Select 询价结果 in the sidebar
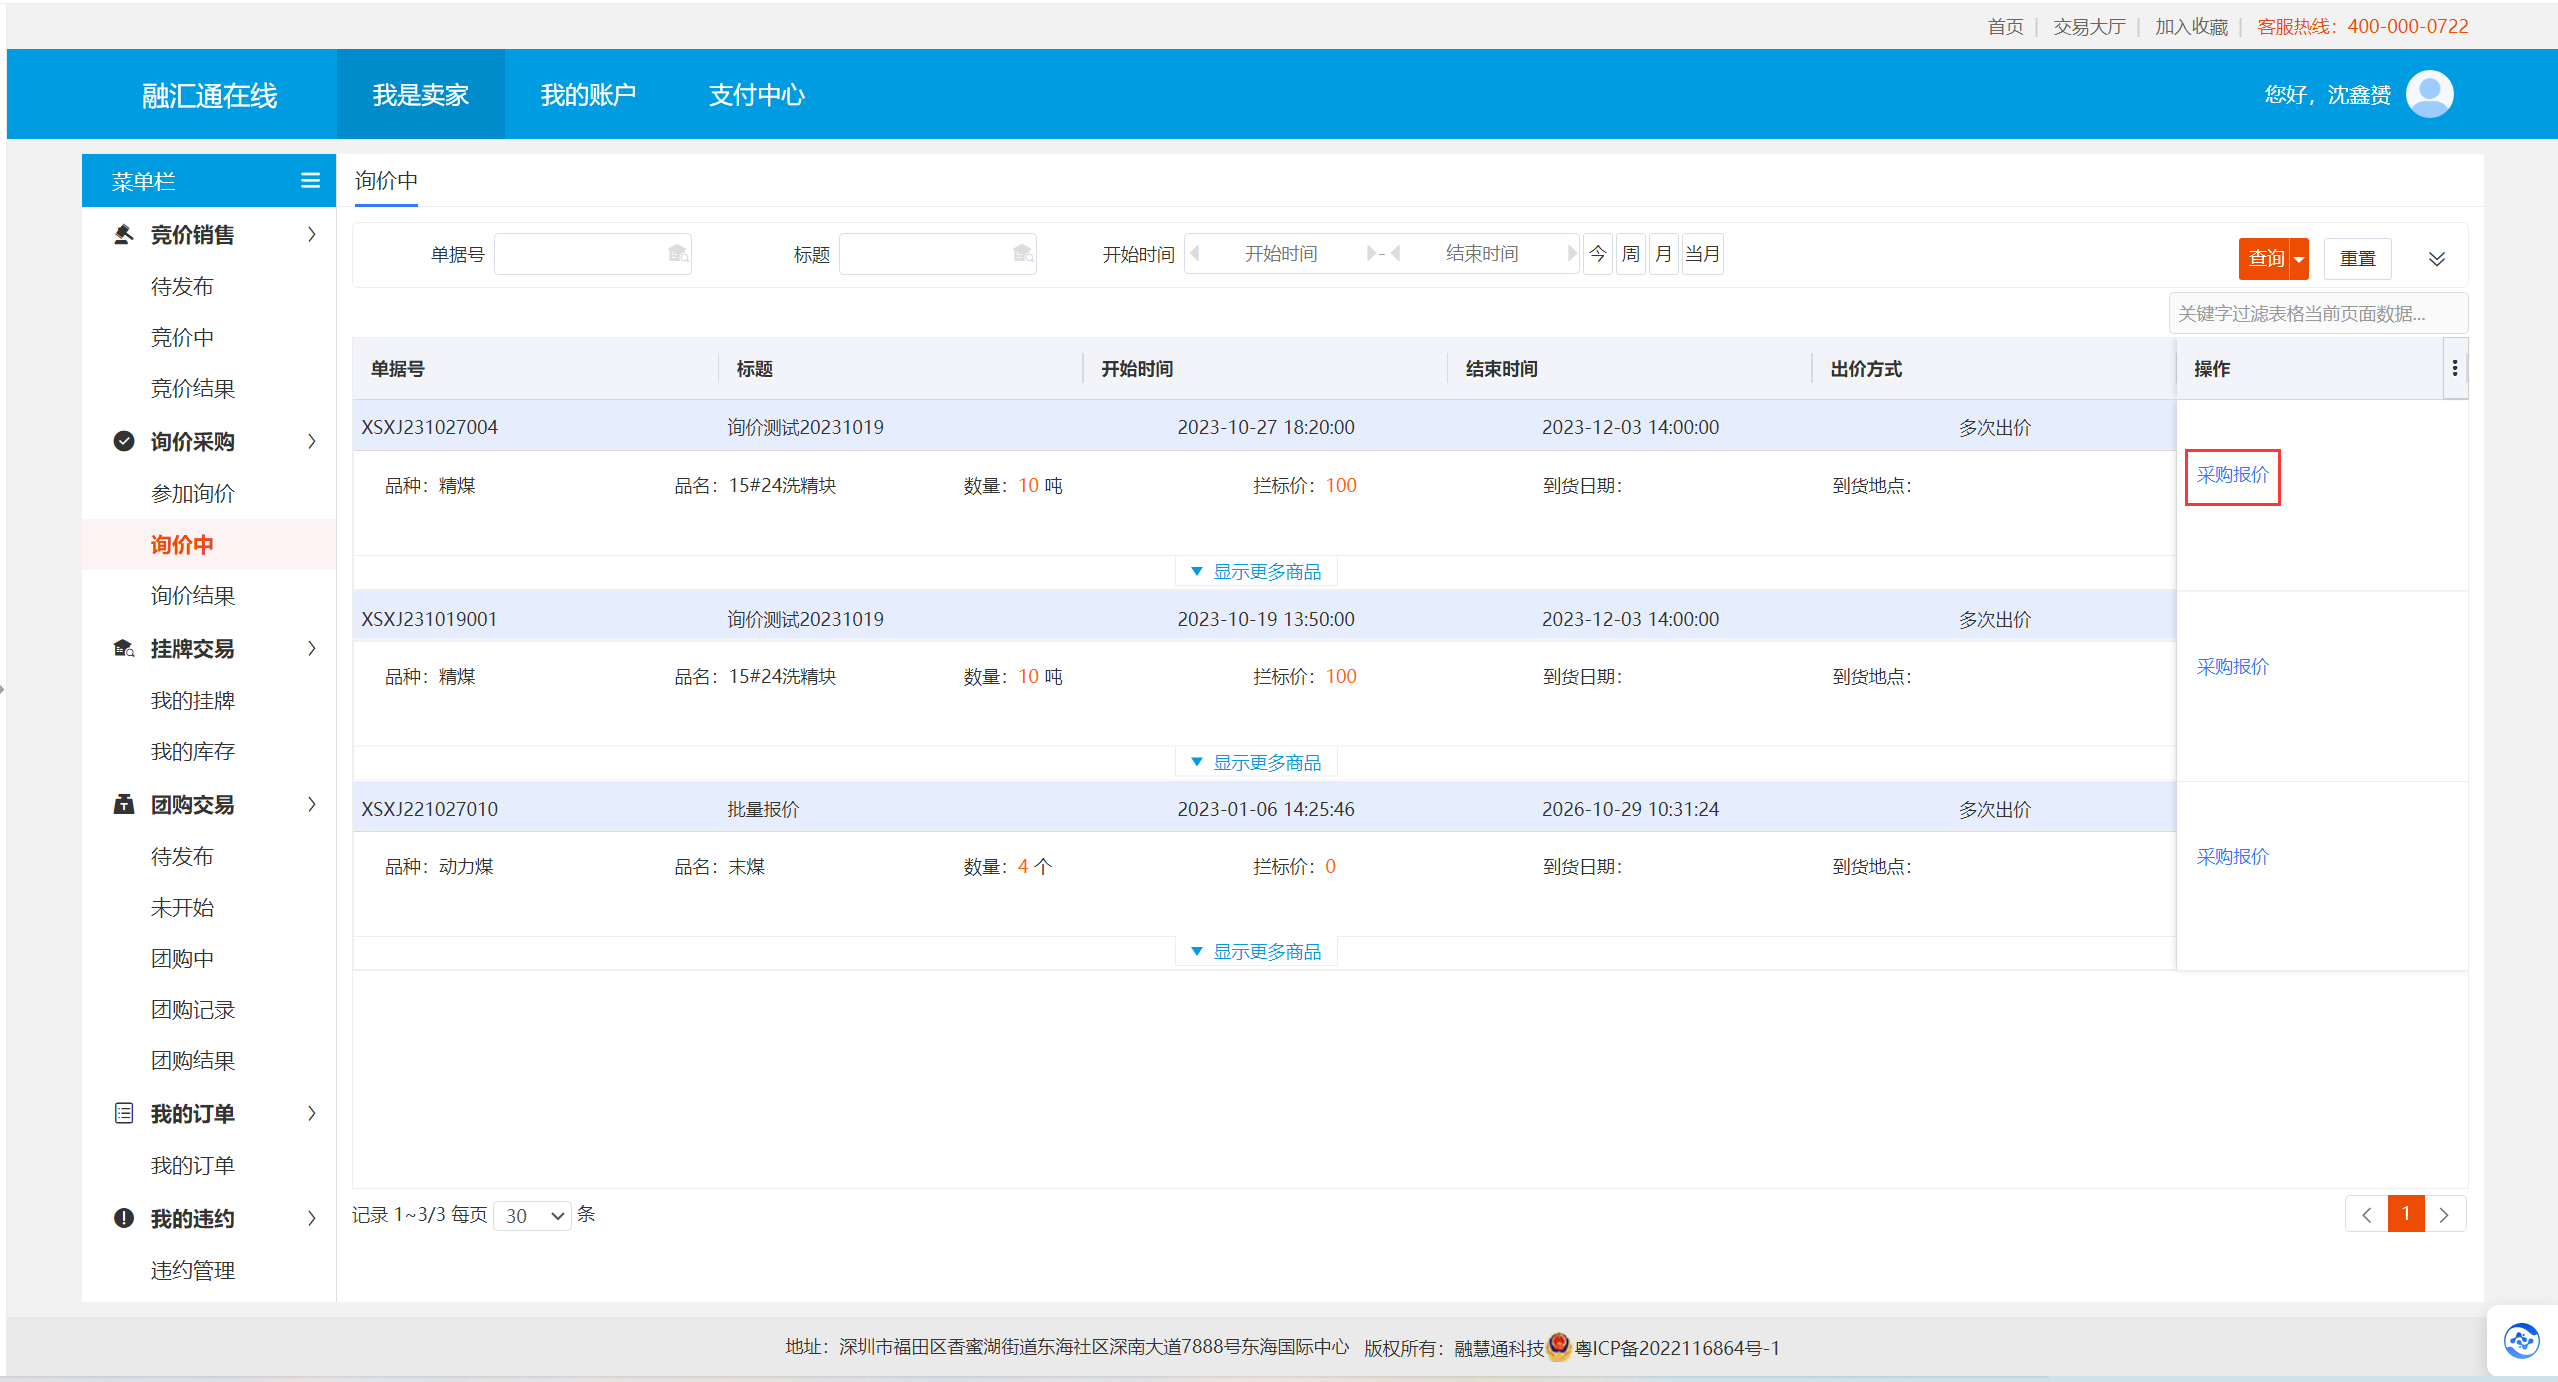This screenshot has width=2558, height=1382. point(193,596)
